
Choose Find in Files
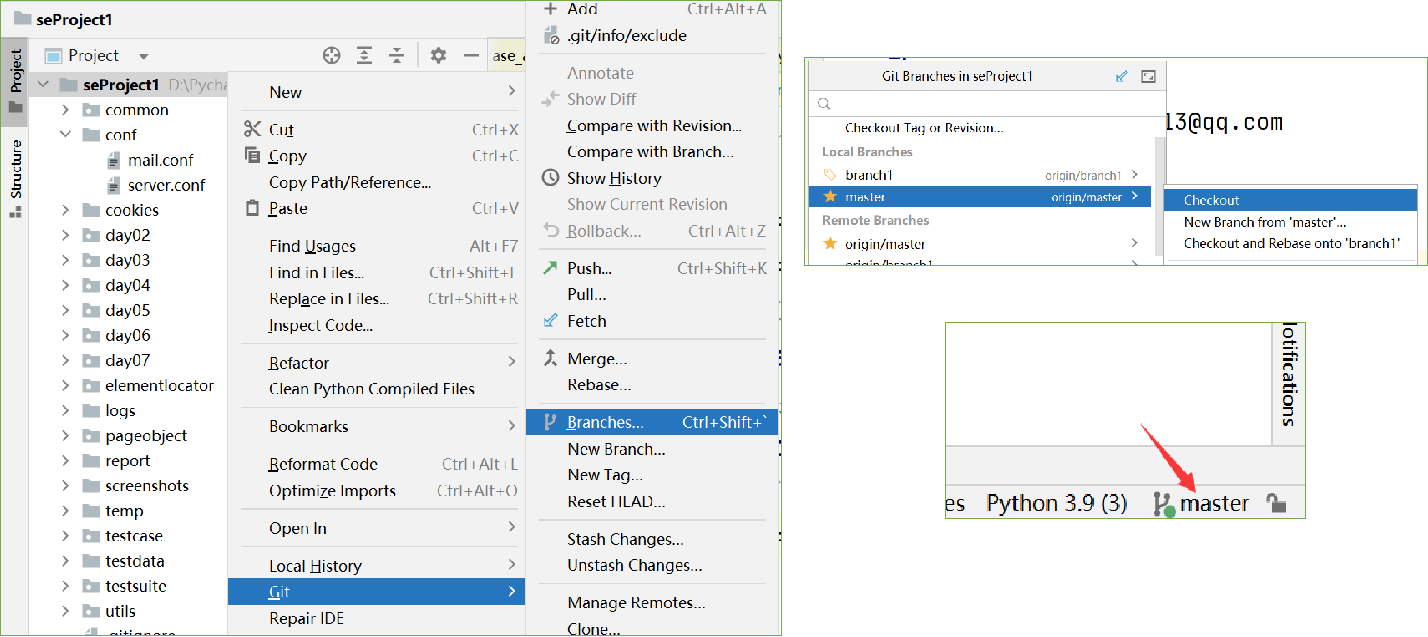[x=376, y=272]
